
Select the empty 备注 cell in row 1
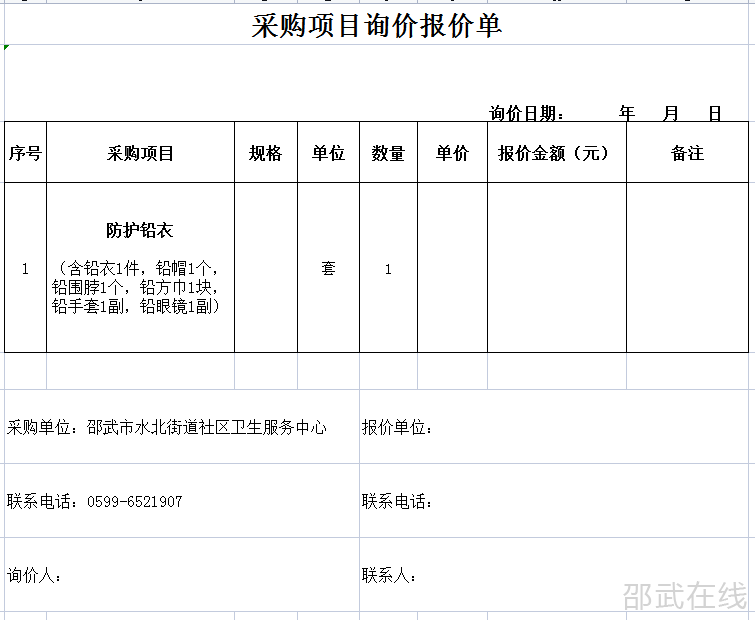pos(687,268)
